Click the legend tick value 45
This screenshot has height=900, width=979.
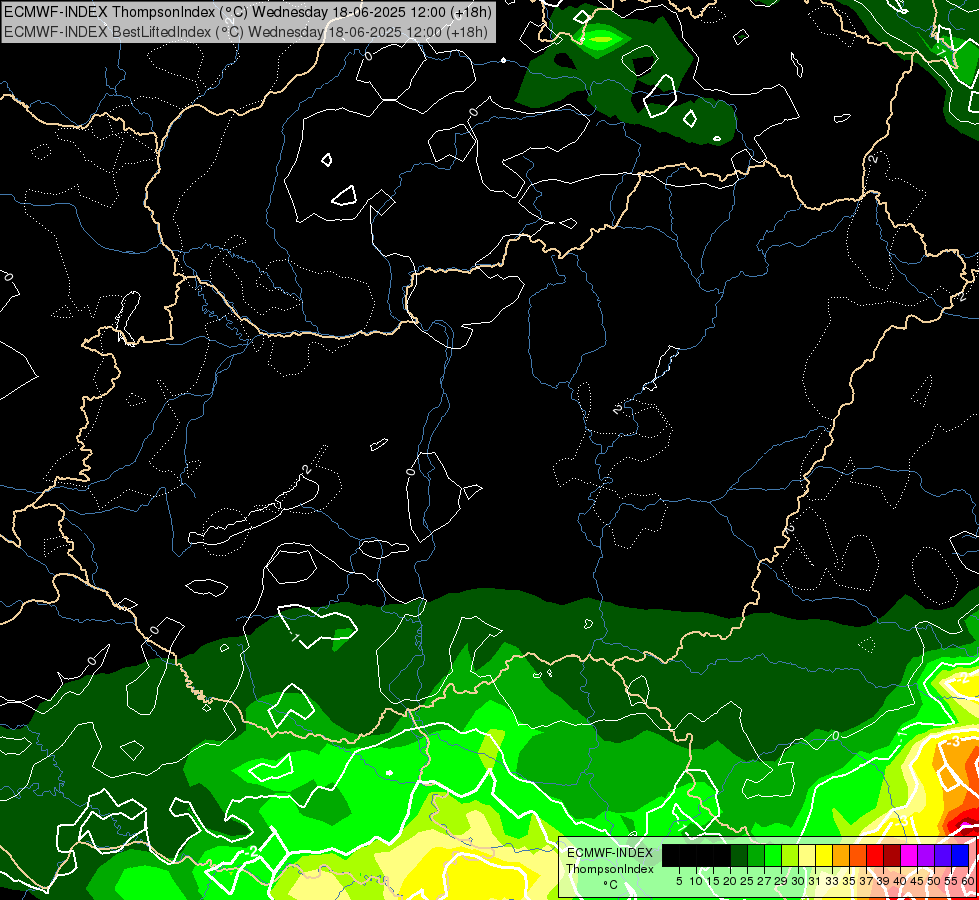pos(917,881)
